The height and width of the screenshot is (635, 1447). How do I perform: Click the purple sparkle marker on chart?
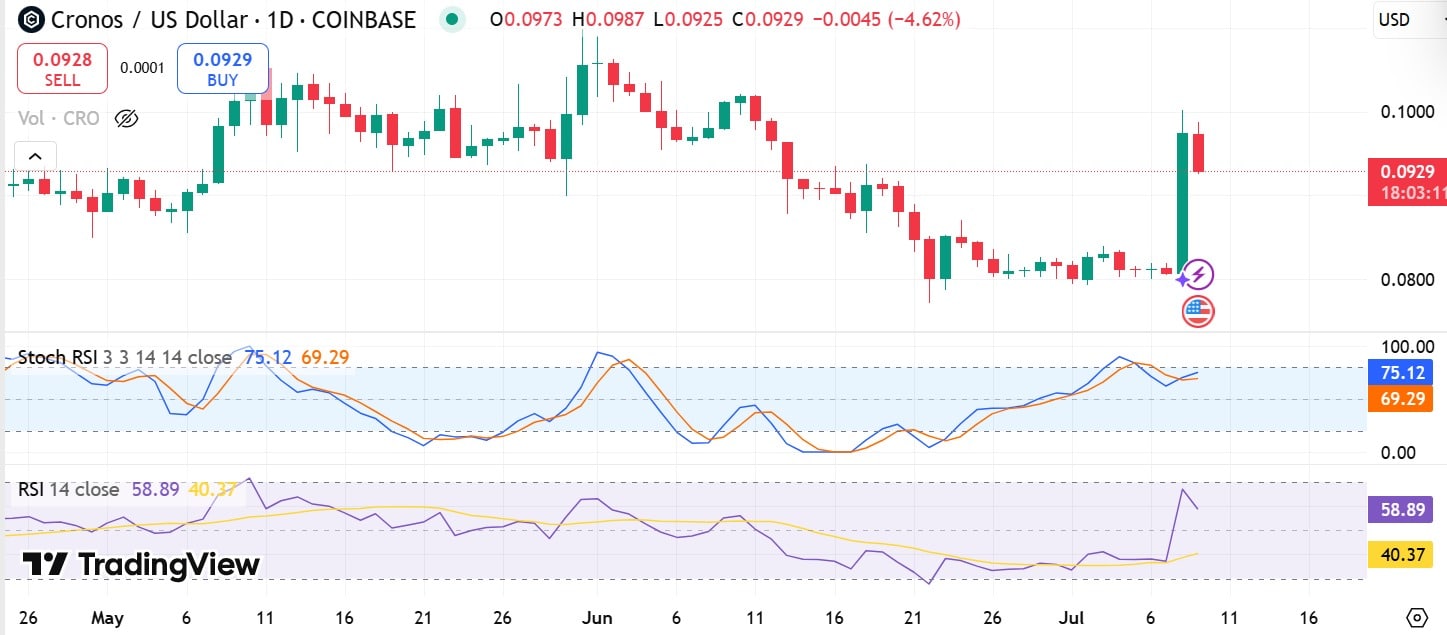click(1183, 279)
